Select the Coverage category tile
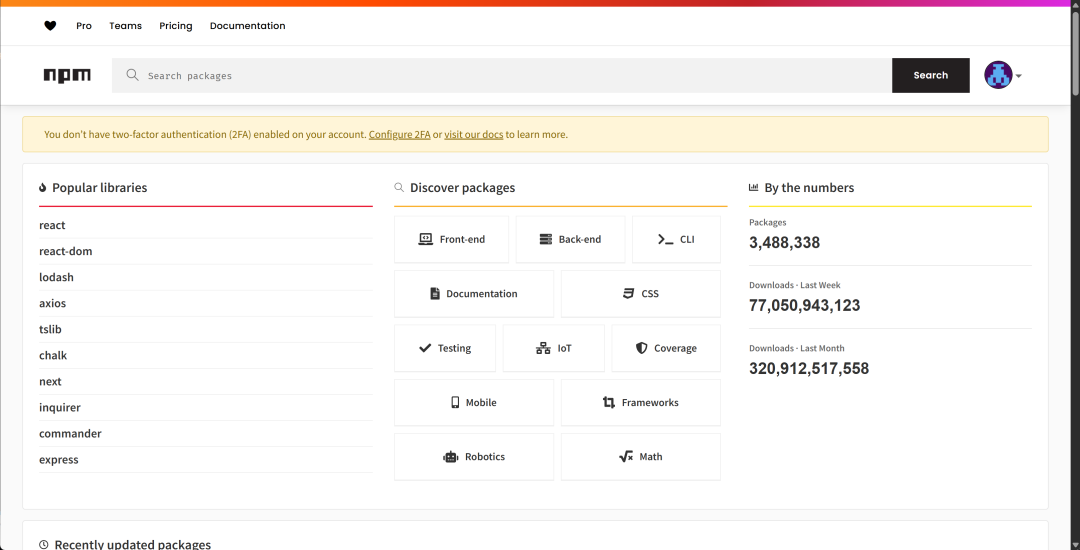 pos(666,348)
